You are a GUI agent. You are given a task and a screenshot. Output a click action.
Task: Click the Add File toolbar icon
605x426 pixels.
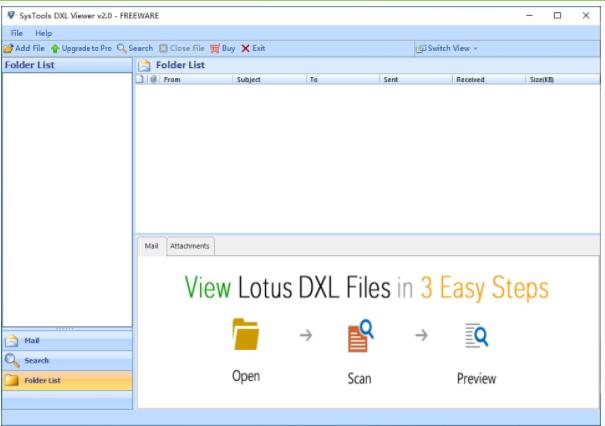pyautogui.click(x=8, y=48)
